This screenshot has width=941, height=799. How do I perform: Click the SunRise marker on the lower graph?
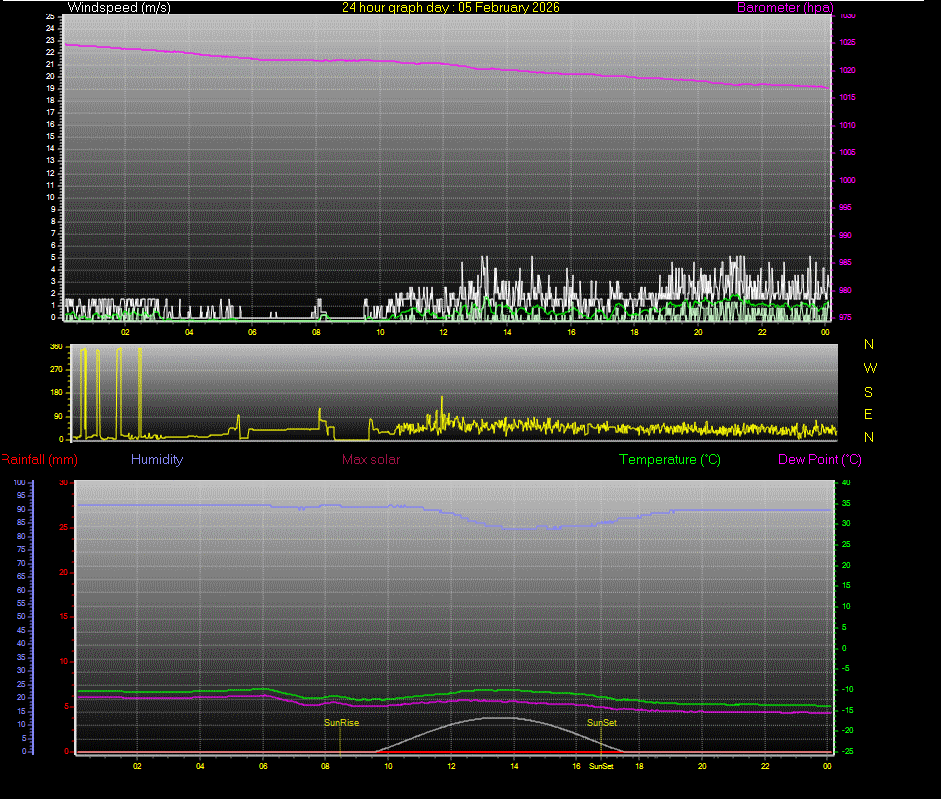pos(342,722)
